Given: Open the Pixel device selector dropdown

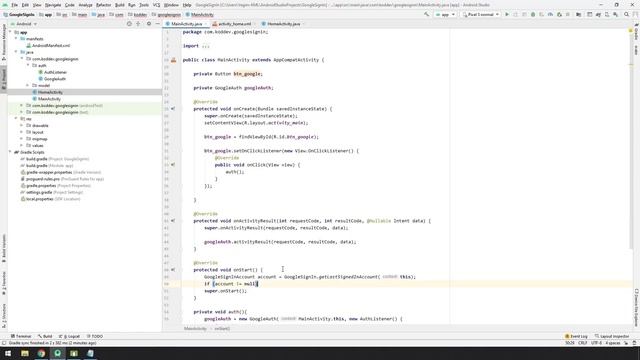Looking at the screenshot, I should pos(481,14).
